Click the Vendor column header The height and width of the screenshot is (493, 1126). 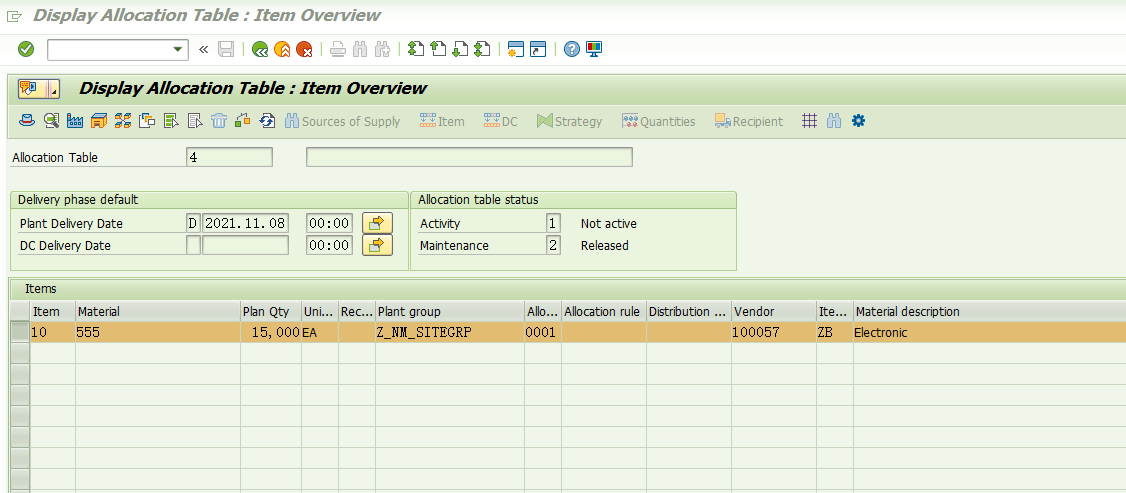773,311
